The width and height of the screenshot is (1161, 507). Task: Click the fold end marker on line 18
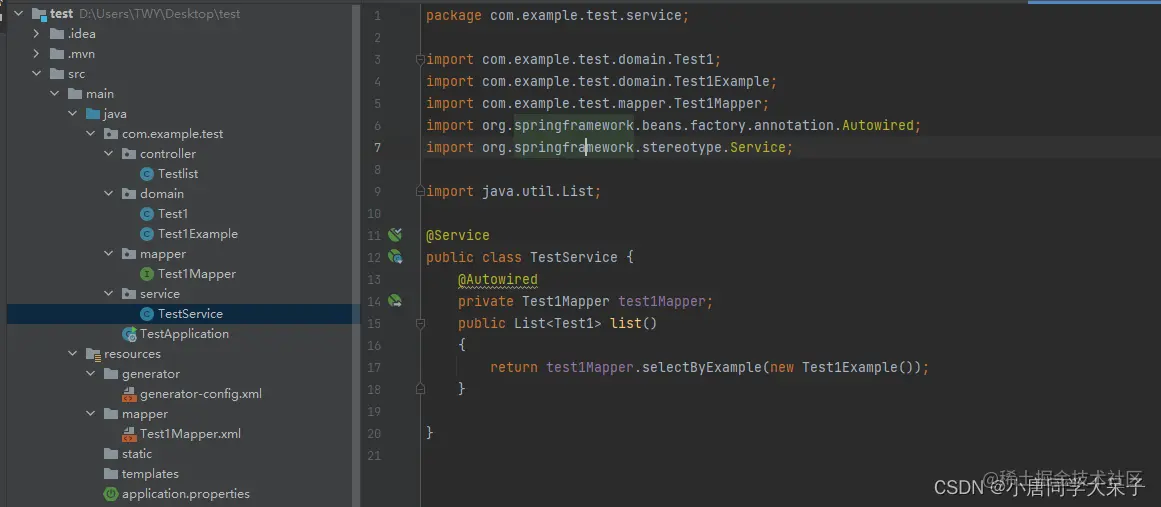420,388
